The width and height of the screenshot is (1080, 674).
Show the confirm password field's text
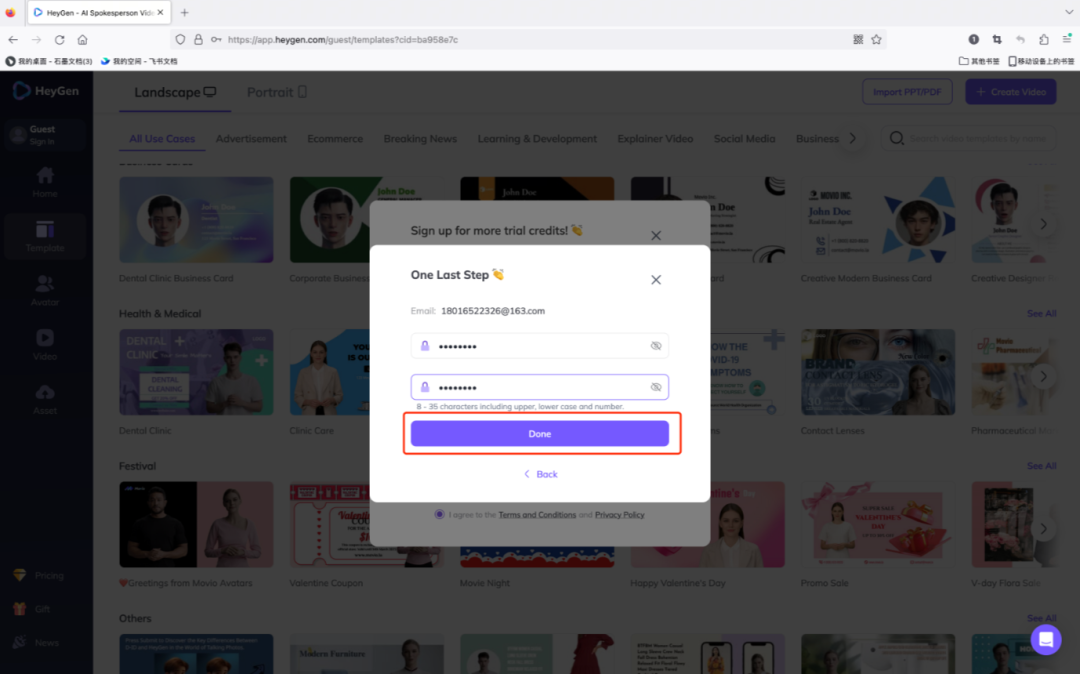[656, 387]
